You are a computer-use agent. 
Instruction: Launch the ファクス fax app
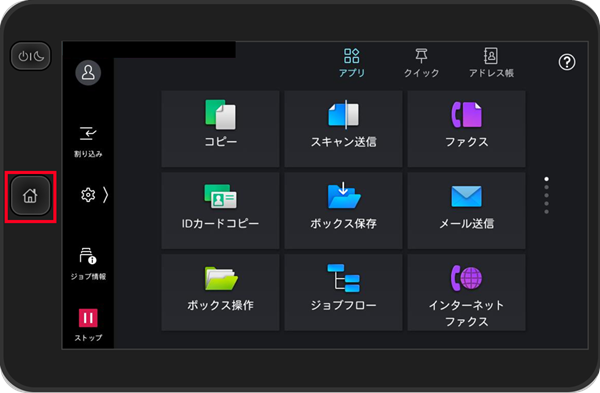(466, 129)
